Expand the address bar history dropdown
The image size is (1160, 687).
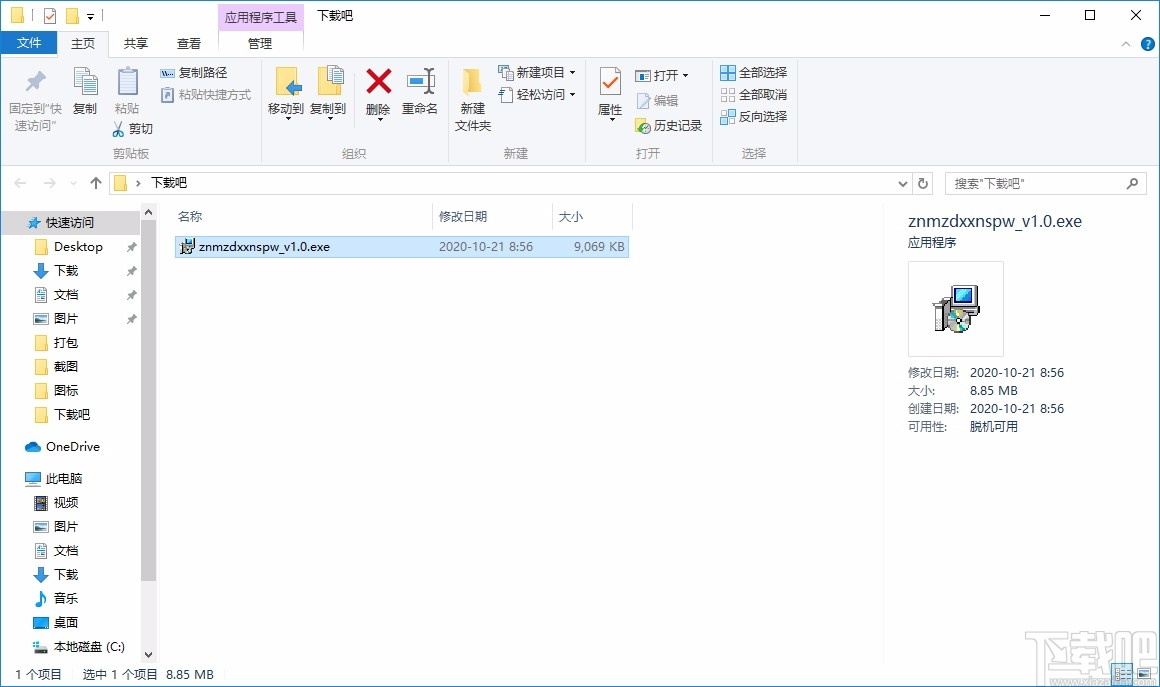click(x=902, y=183)
